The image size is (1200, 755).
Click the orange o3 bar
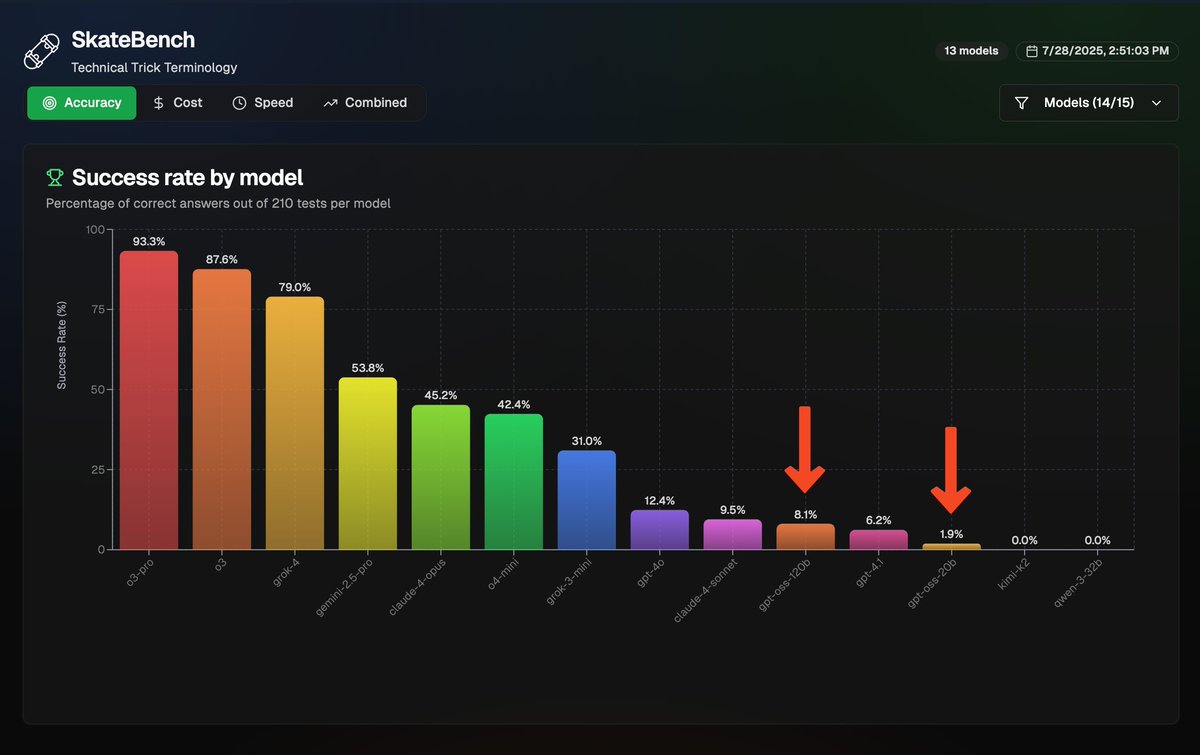(222, 409)
